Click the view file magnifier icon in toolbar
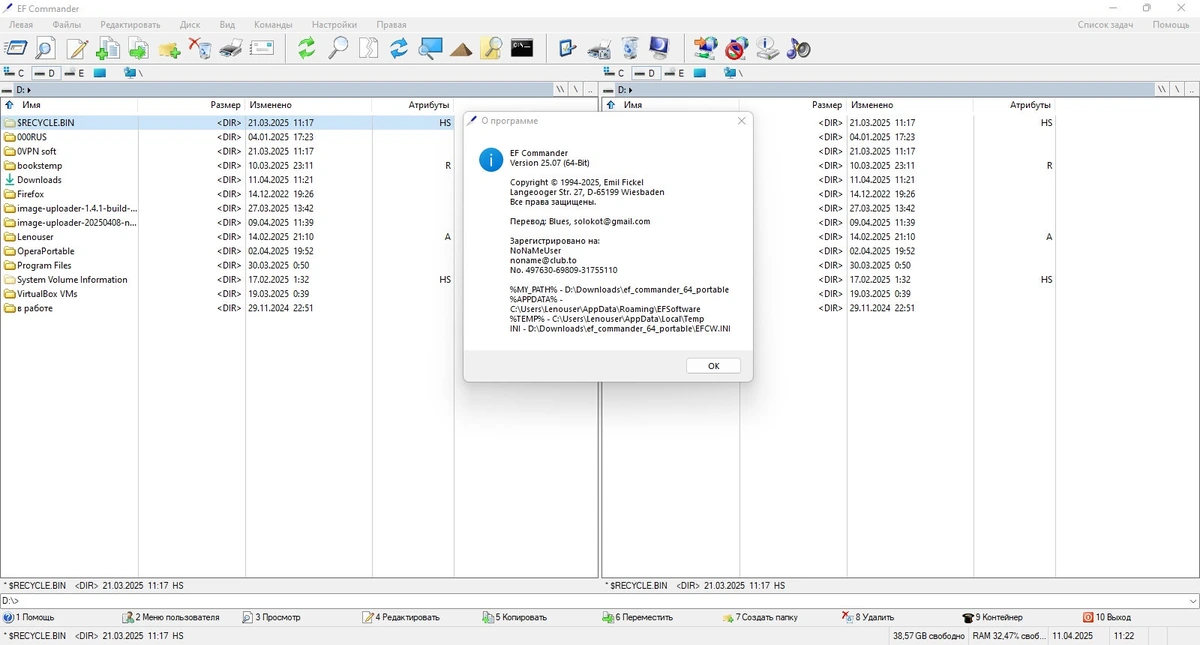The width and height of the screenshot is (1200, 645). coord(46,48)
